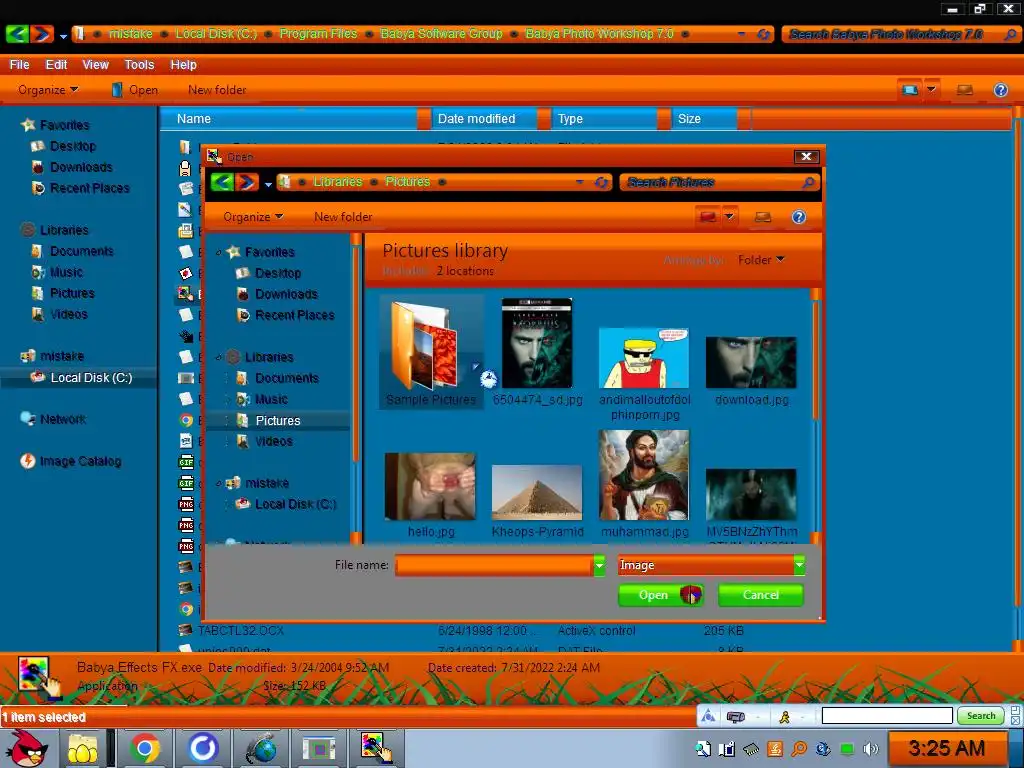Click the green Open button in the dialog
The image size is (1024, 768).
pos(661,595)
